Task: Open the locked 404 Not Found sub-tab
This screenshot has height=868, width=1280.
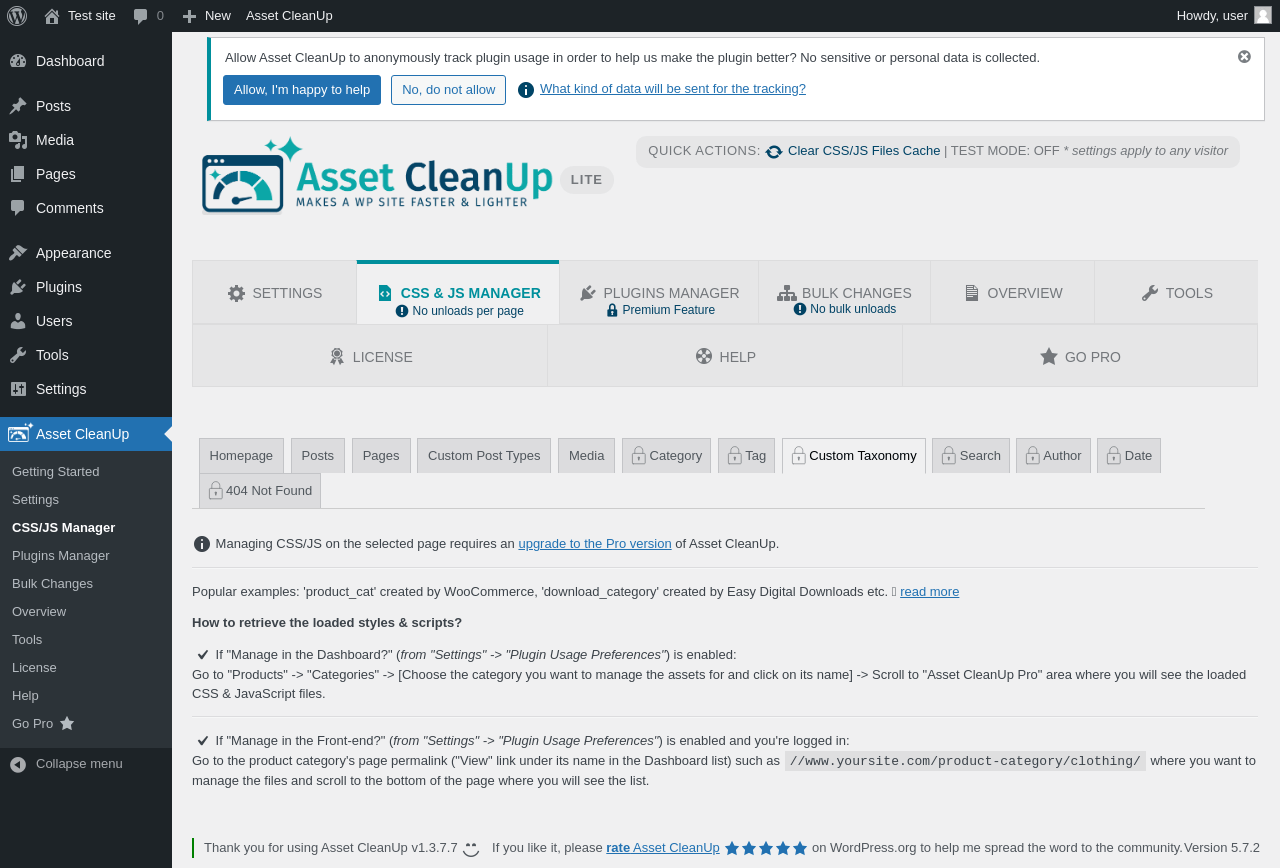Action: pos(260,491)
